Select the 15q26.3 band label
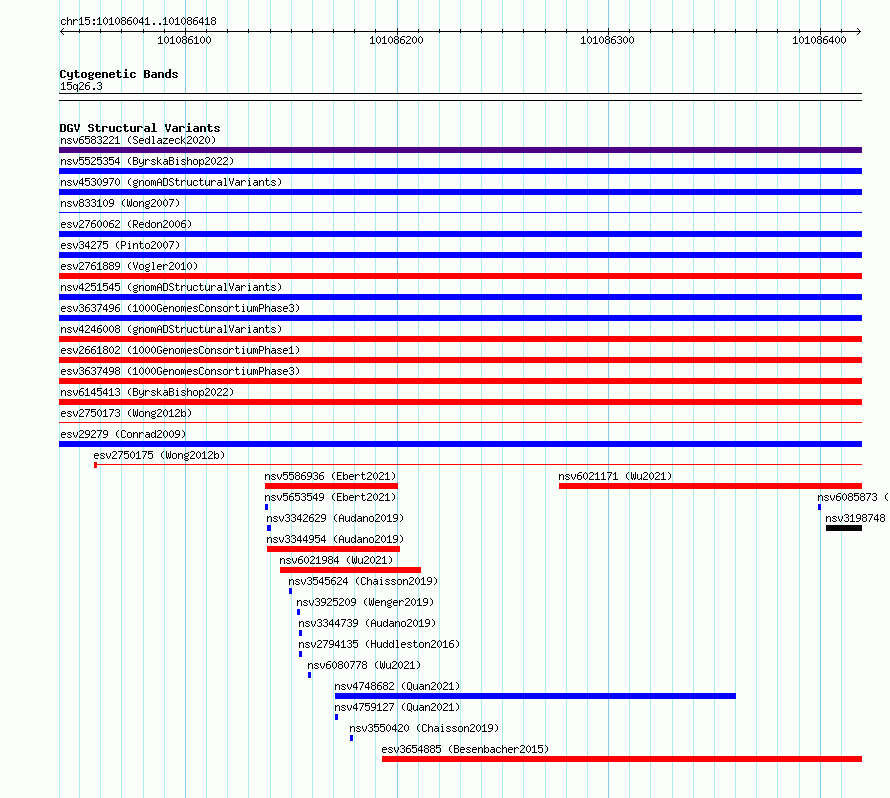This screenshot has height=798, width=890. (x=81, y=86)
